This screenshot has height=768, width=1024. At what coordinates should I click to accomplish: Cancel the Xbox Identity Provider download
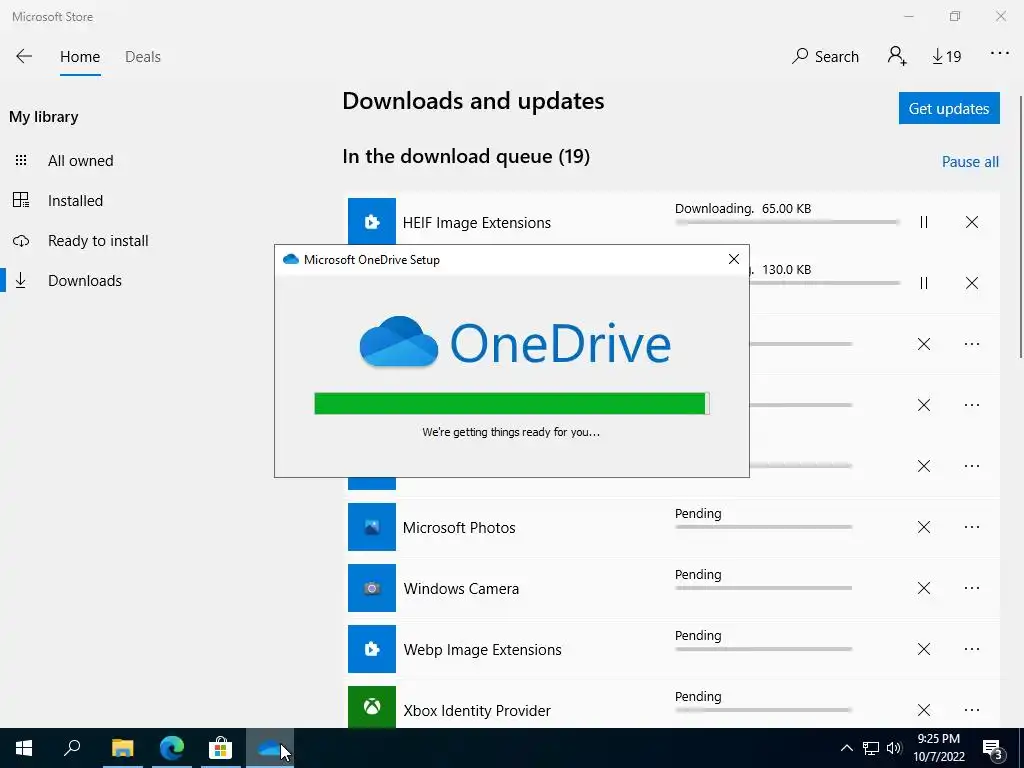[x=923, y=710]
